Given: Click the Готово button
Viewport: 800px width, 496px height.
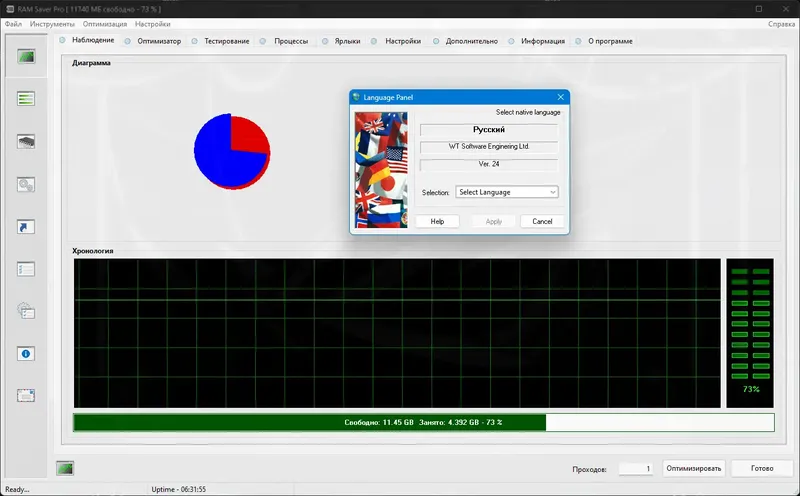Looking at the screenshot, I should point(762,468).
